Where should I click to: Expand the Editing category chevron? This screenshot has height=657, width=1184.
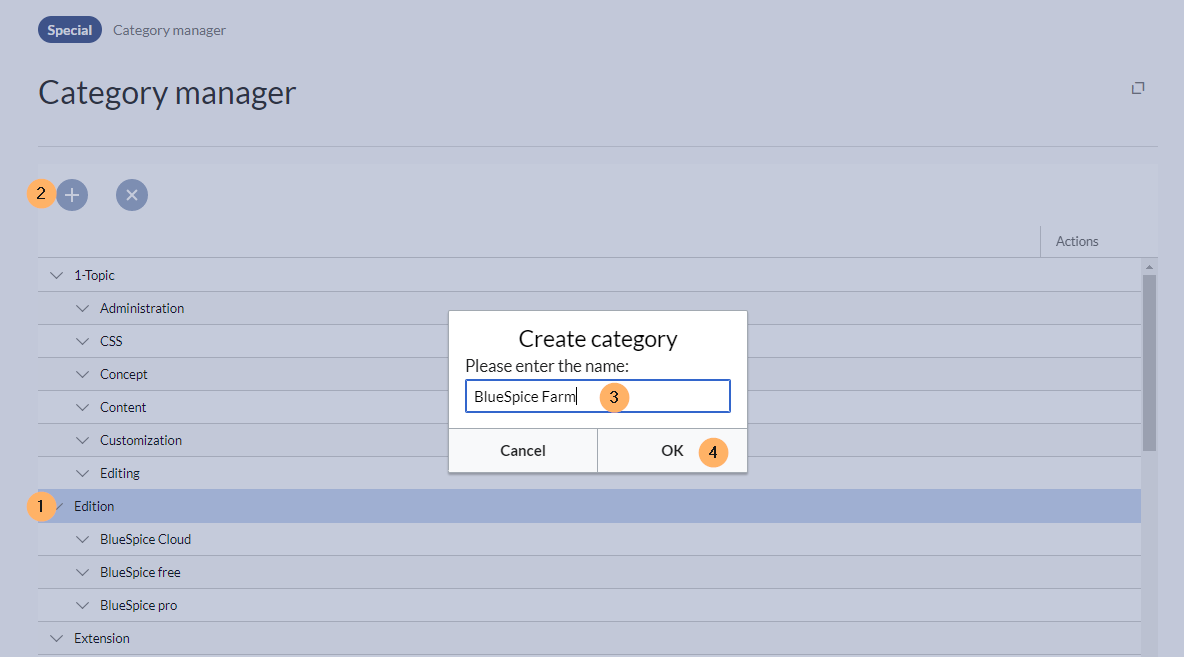pyautogui.click(x=83, y=473)
